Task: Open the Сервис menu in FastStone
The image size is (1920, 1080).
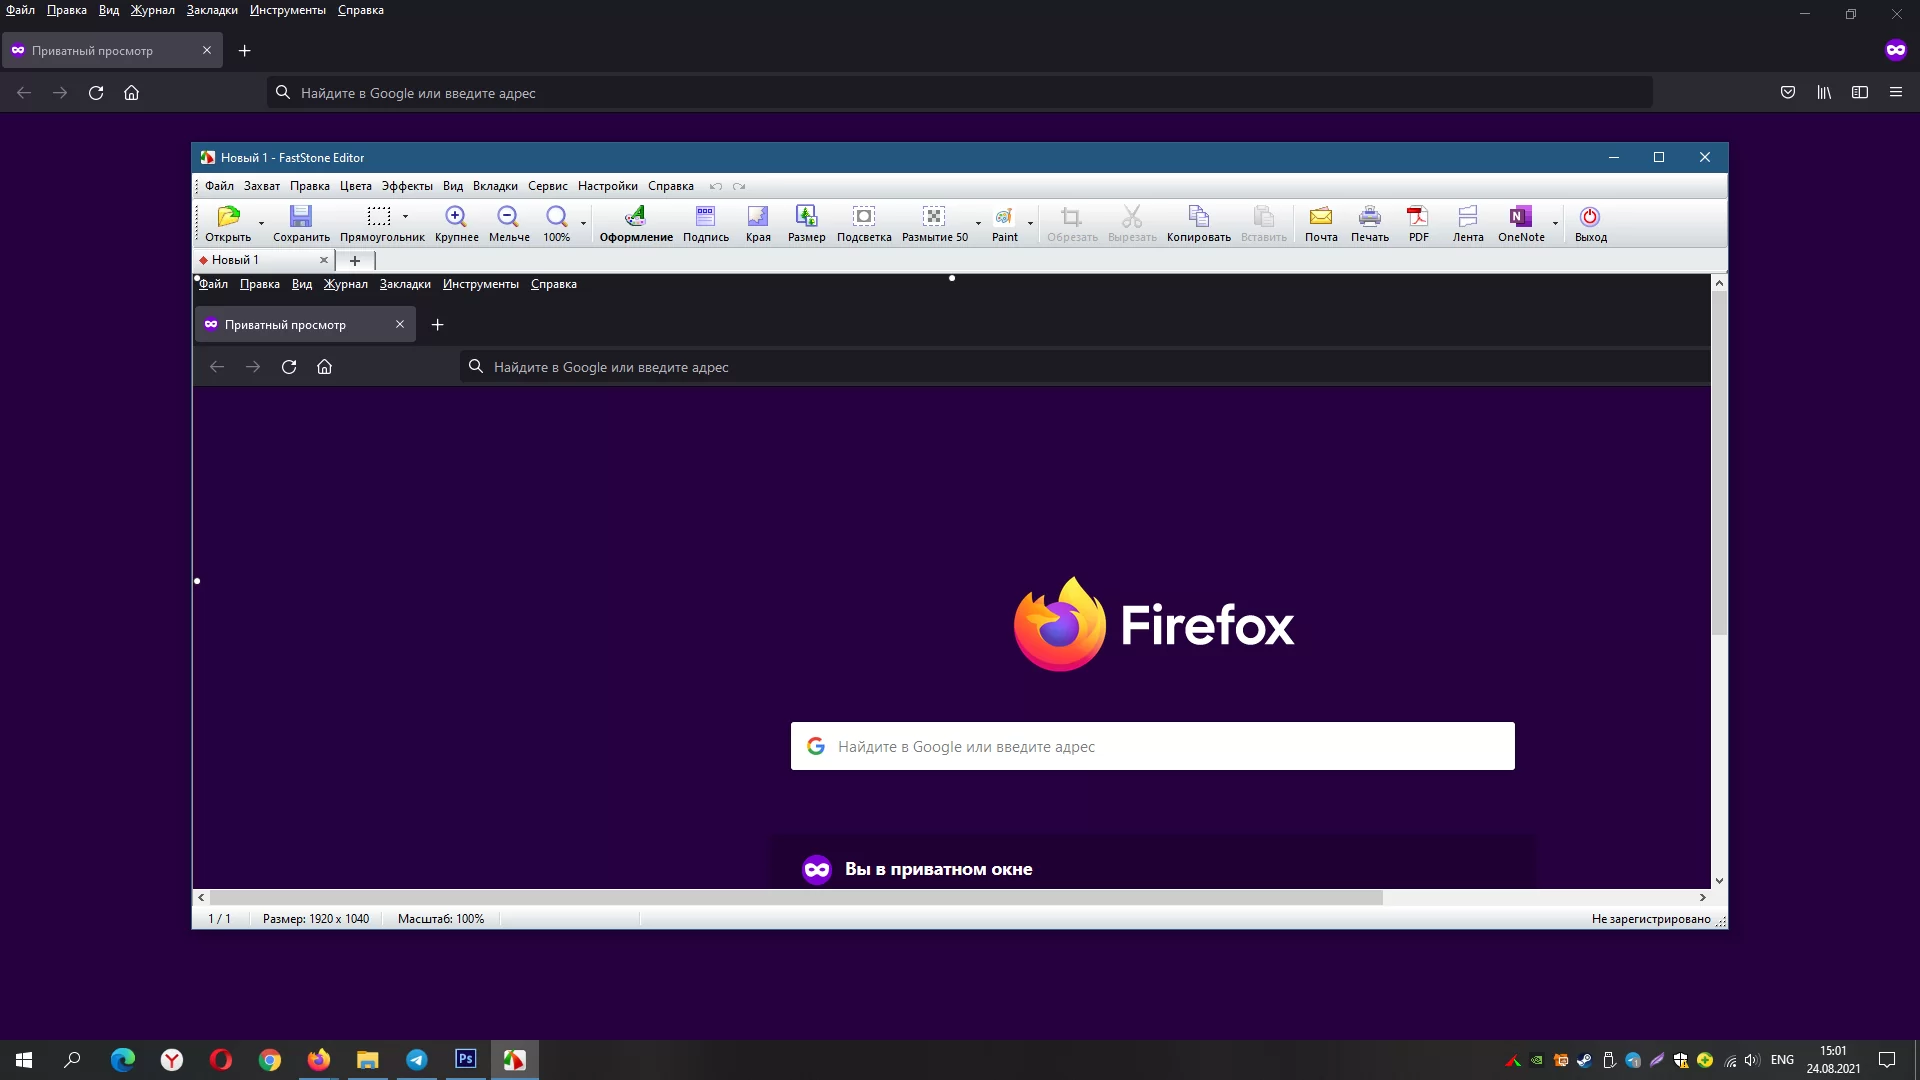Action: [548, 186]
